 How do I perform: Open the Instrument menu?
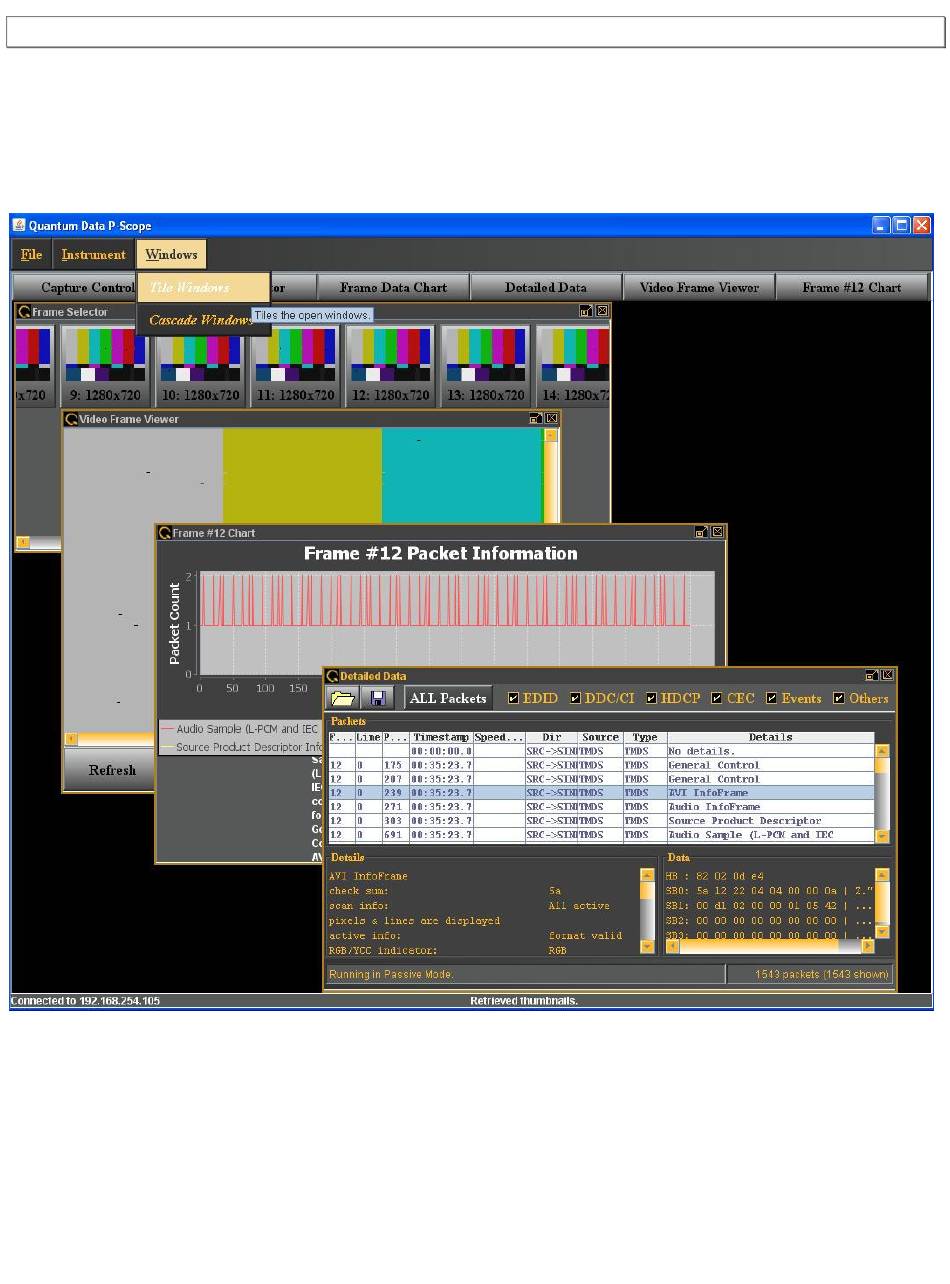click(94, 254)
